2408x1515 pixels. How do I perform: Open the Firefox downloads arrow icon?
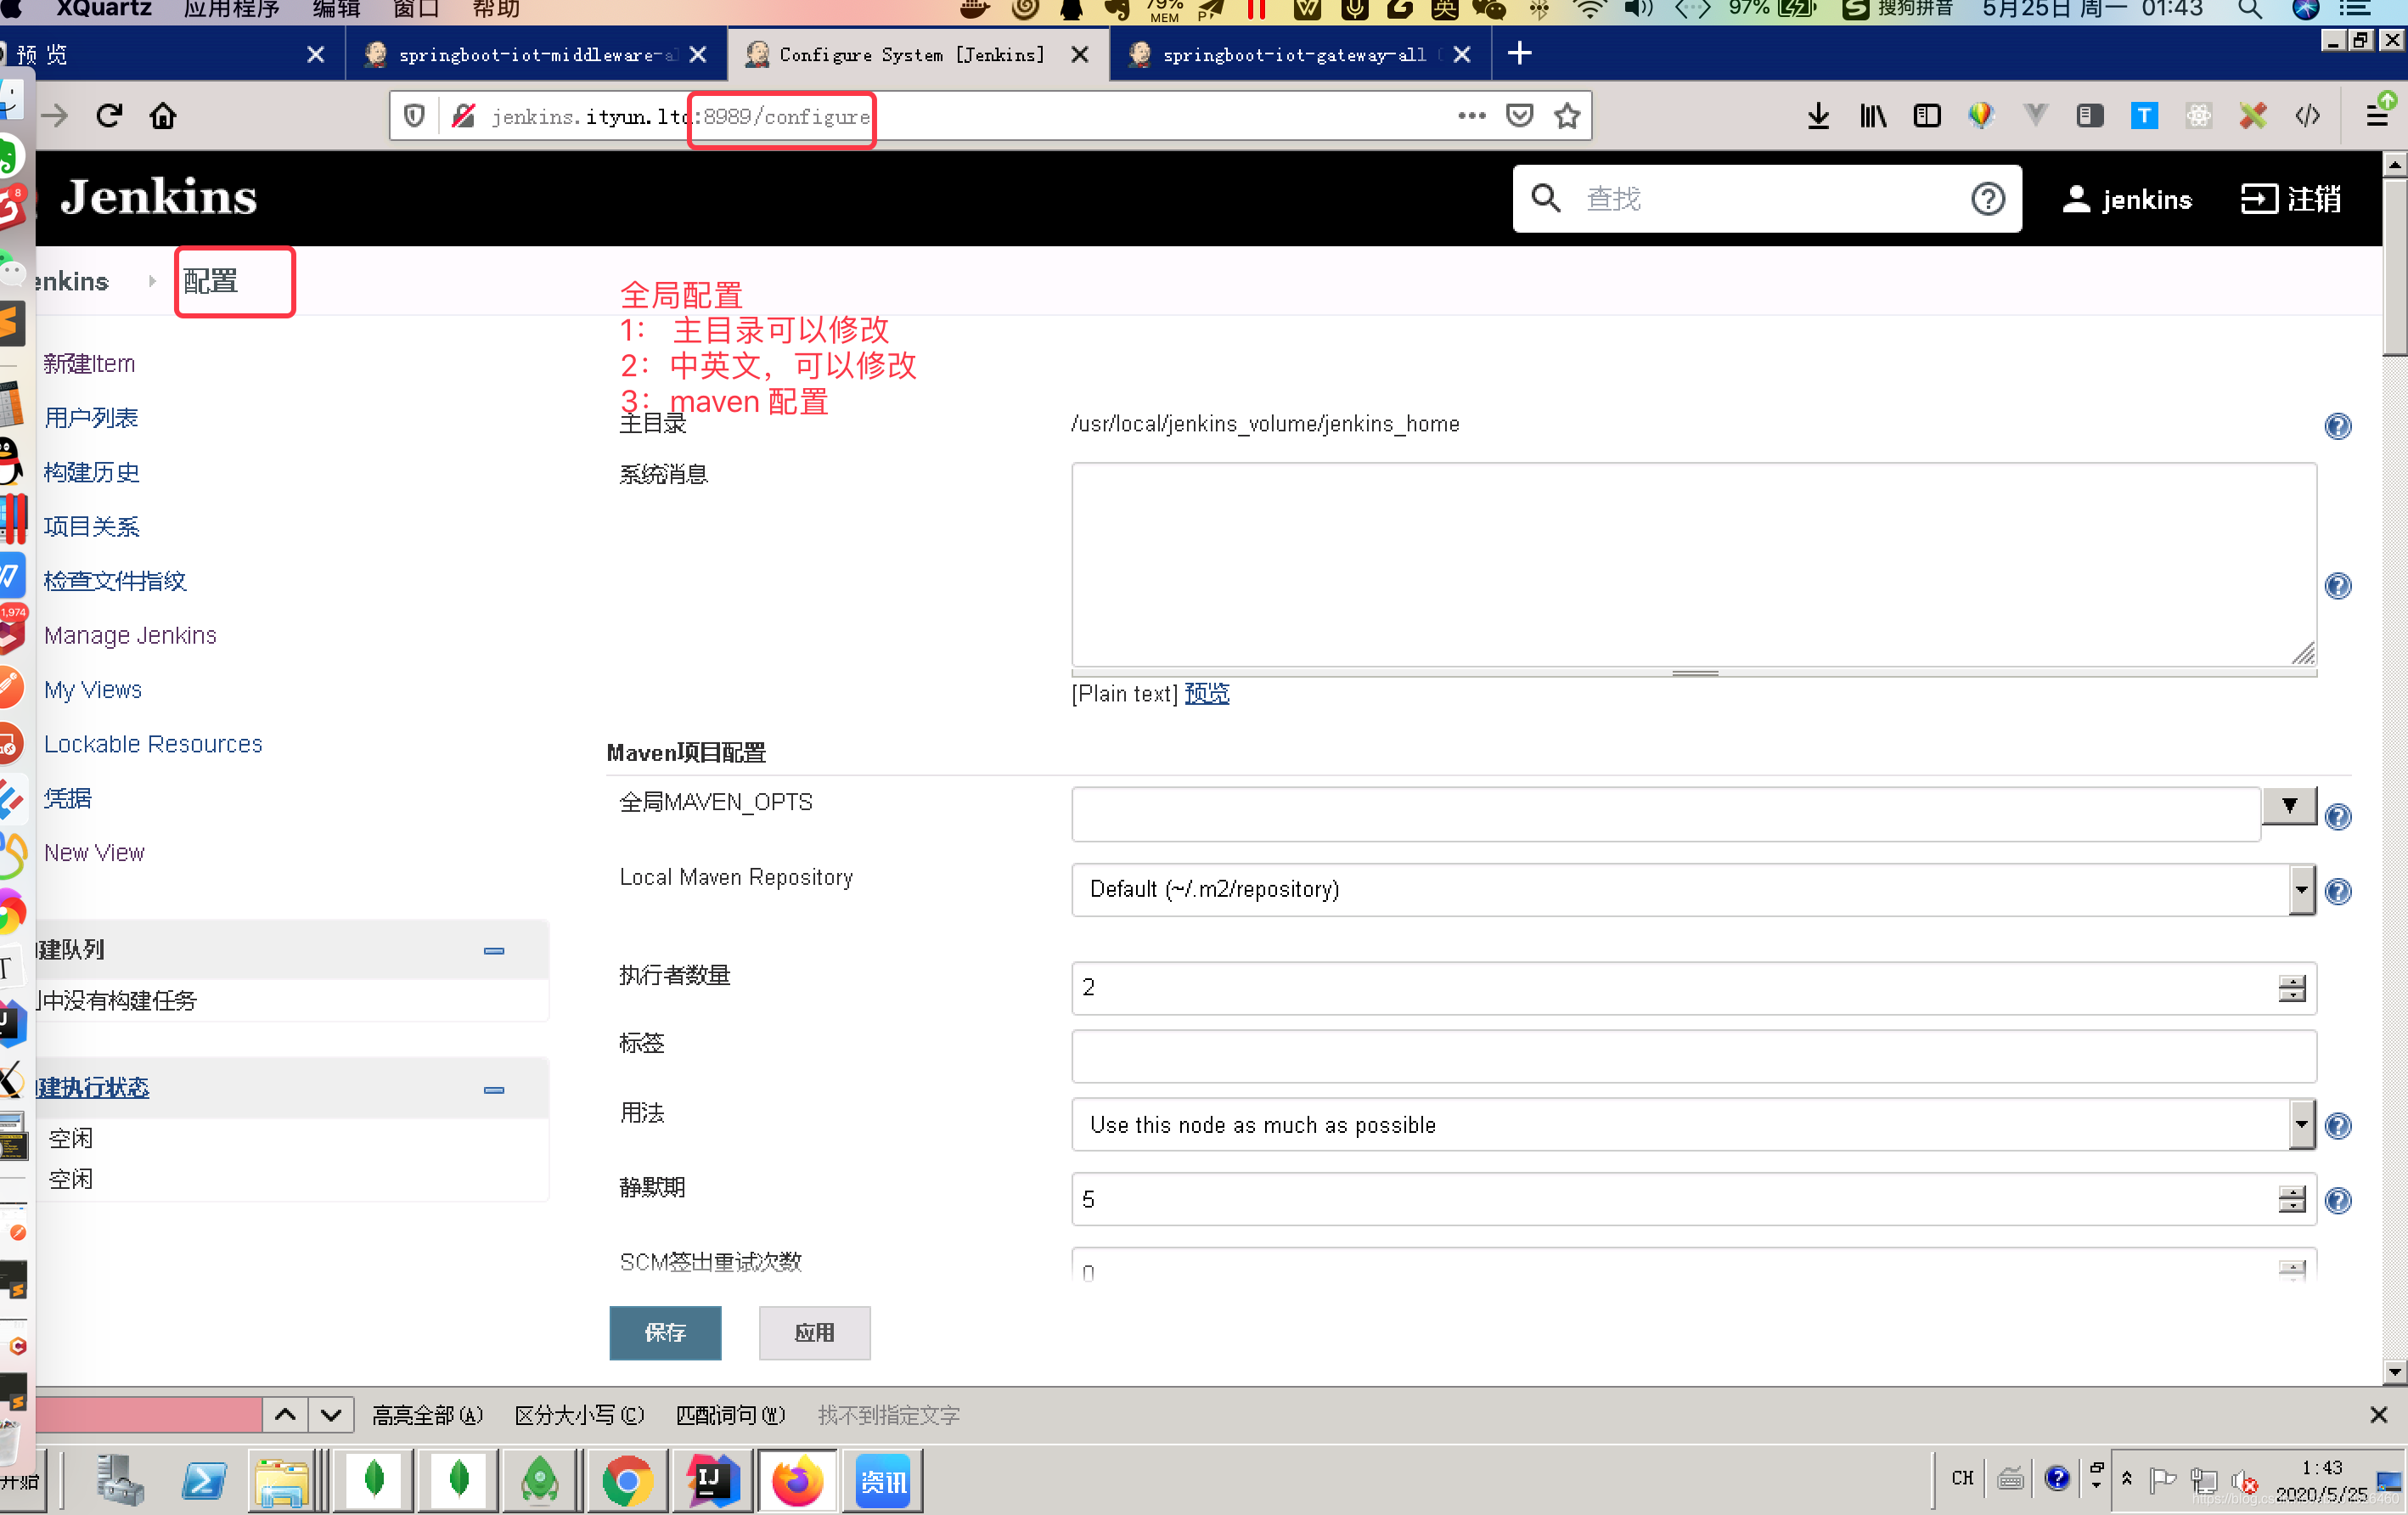[x=1818, y=116]
